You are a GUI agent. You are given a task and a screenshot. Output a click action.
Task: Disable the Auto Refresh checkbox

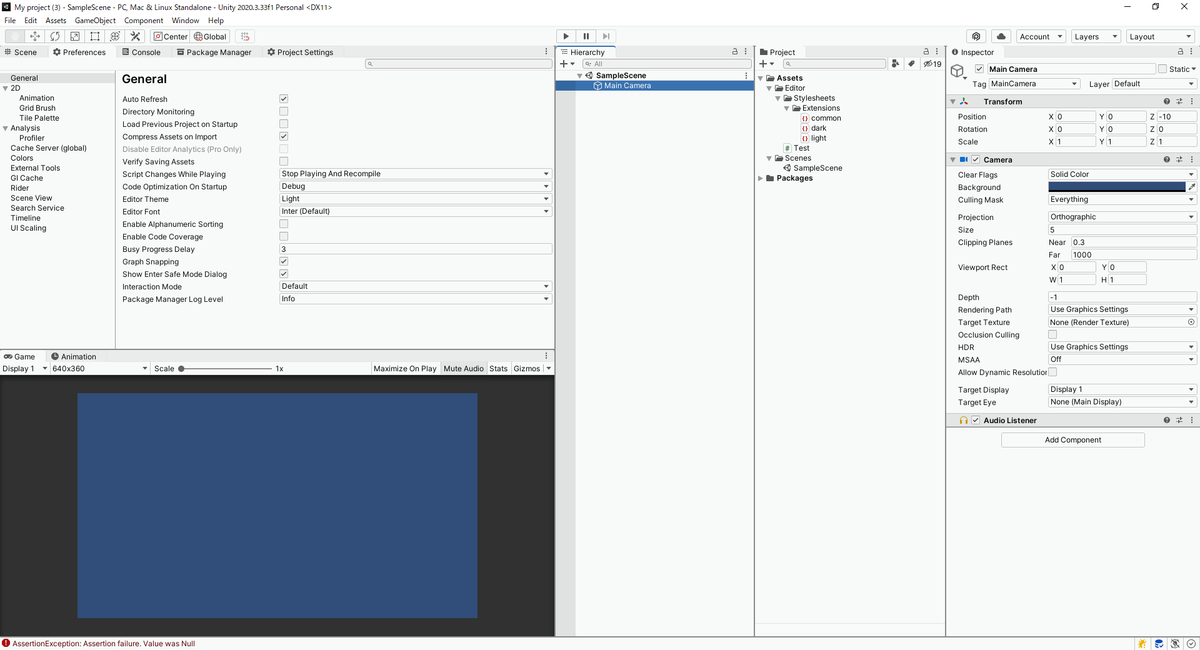click(283, 98)
